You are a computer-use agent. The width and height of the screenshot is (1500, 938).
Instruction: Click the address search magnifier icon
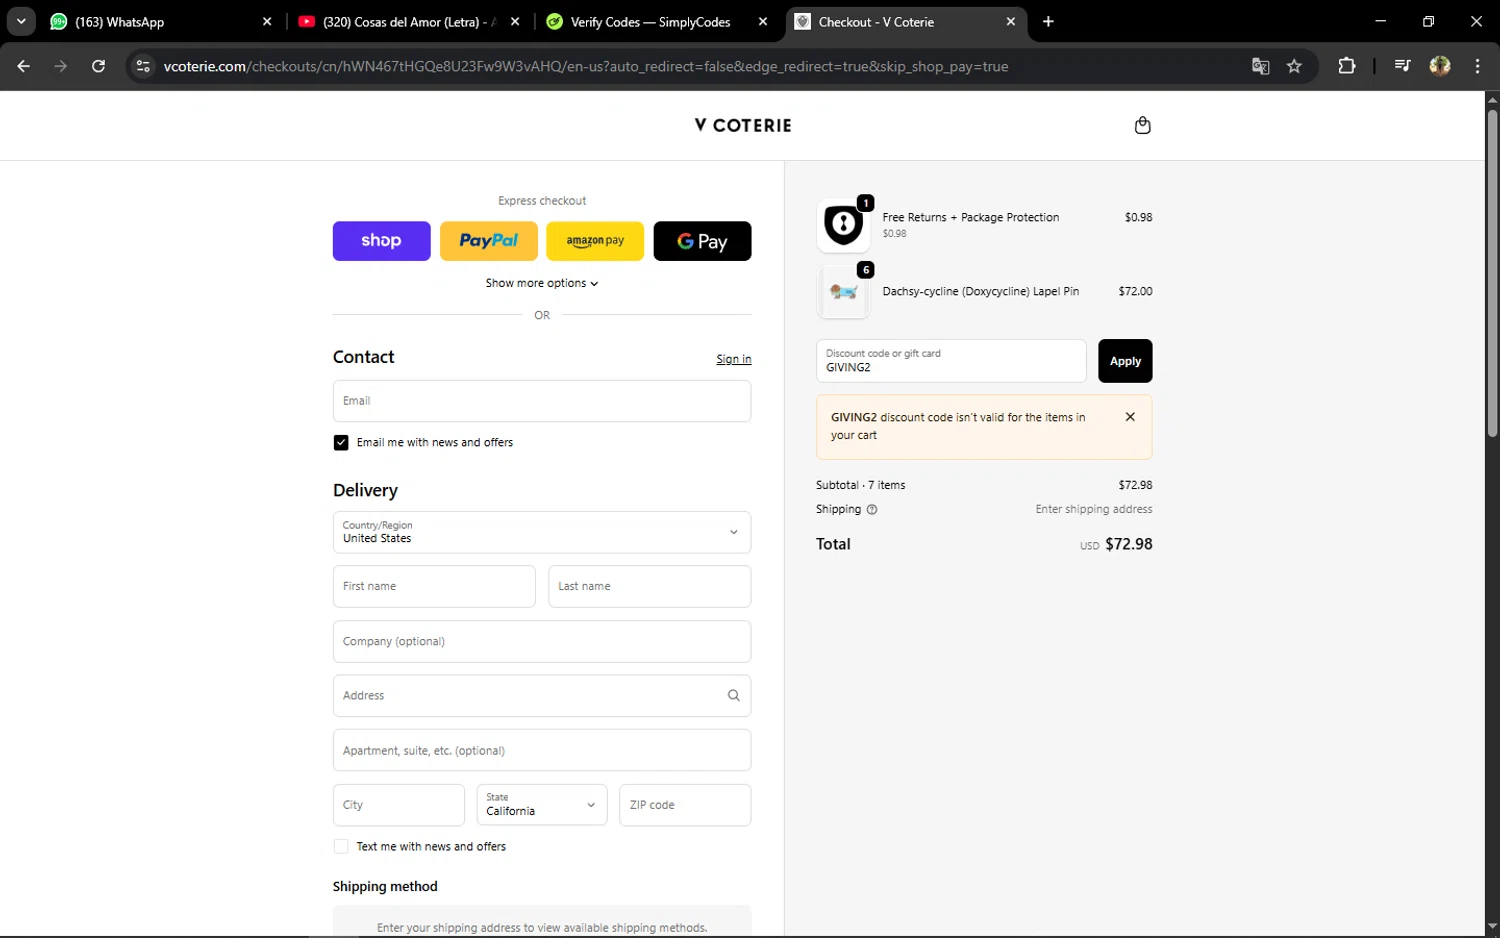tap(733, 695)
